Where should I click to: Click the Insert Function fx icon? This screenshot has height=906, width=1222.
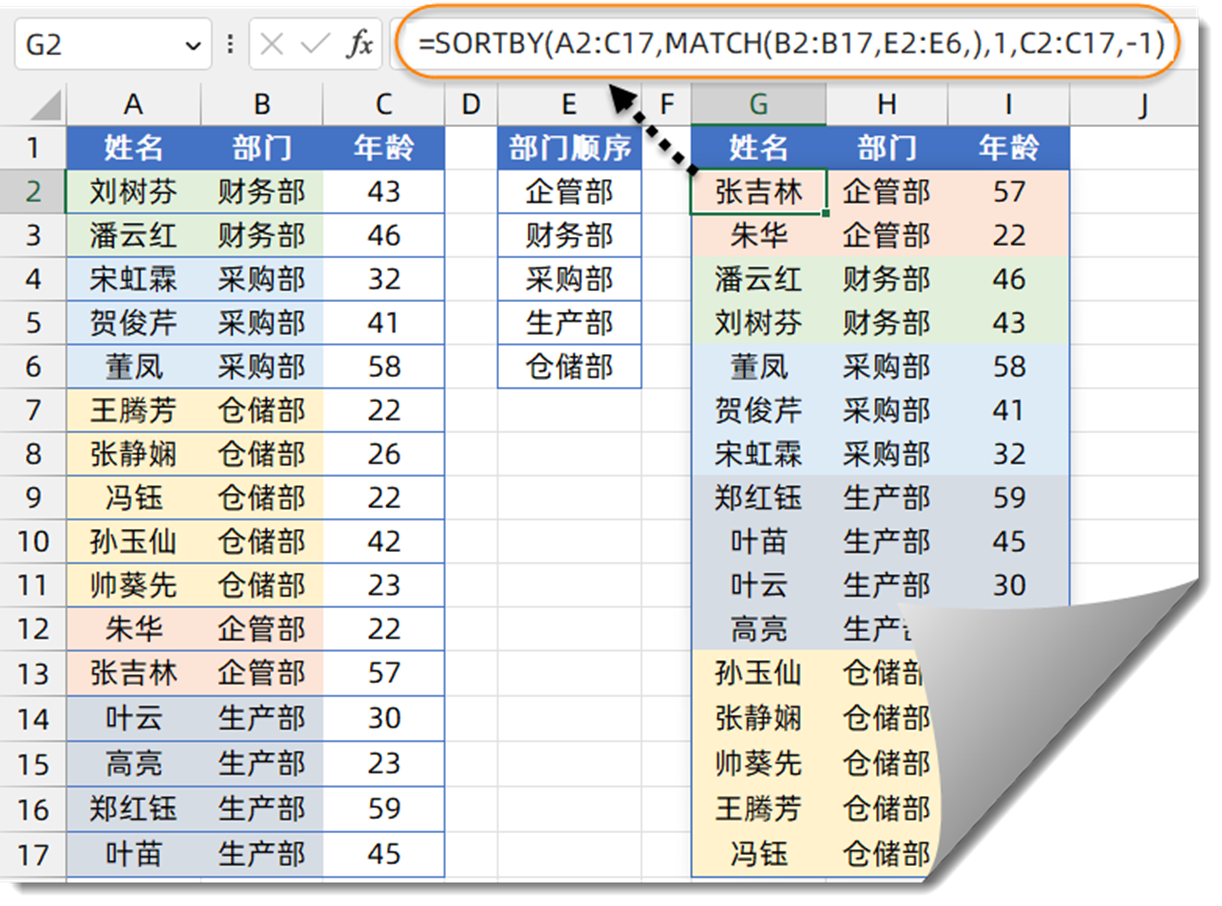[359, 45]
